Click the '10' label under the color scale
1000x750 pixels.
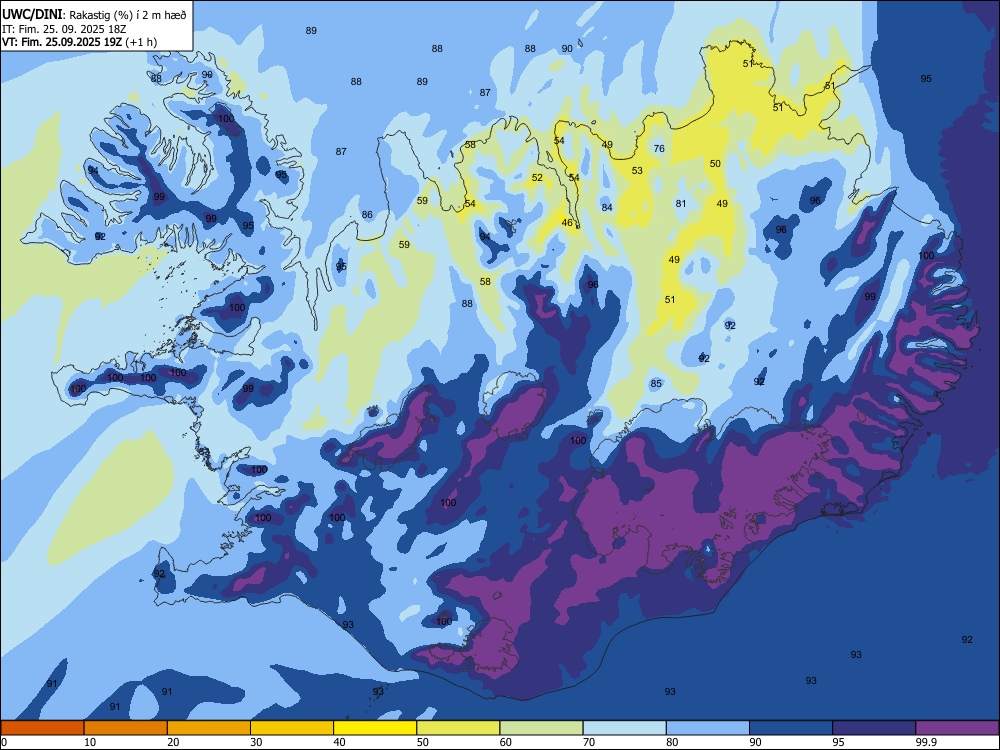coord(90,742)
